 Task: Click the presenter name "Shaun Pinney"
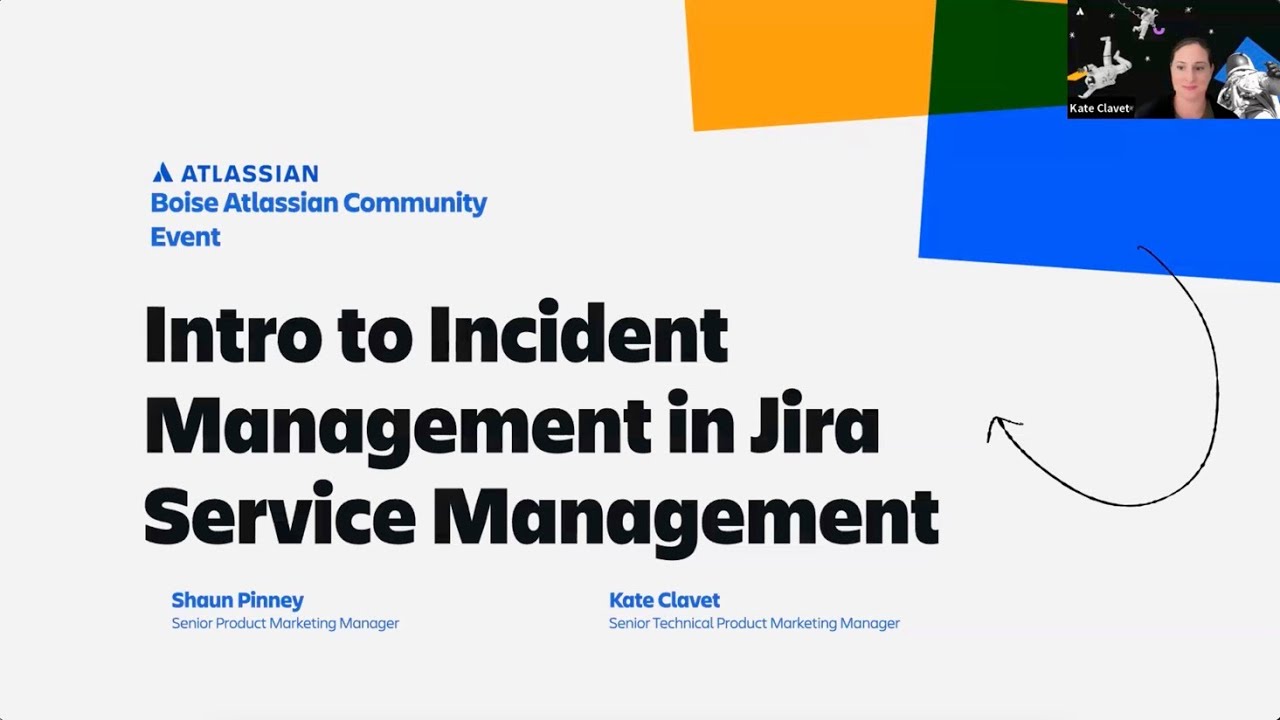(237, 600)
